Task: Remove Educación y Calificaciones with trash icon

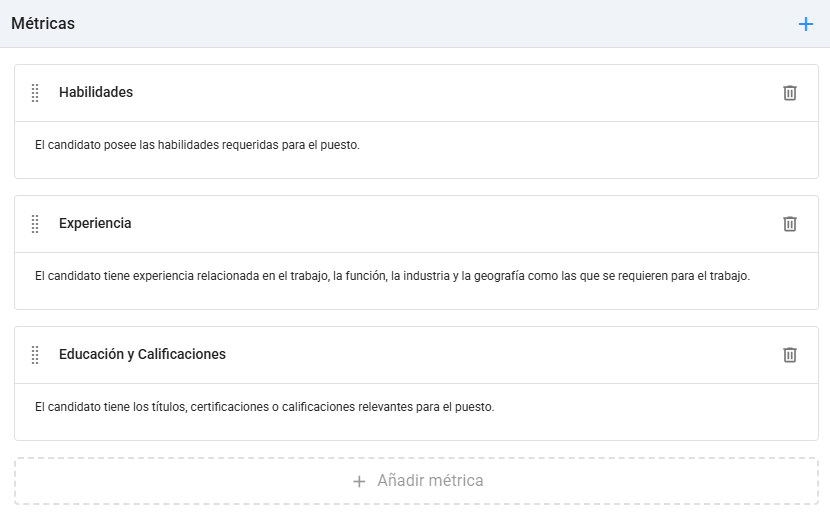Action: point(789,355)
